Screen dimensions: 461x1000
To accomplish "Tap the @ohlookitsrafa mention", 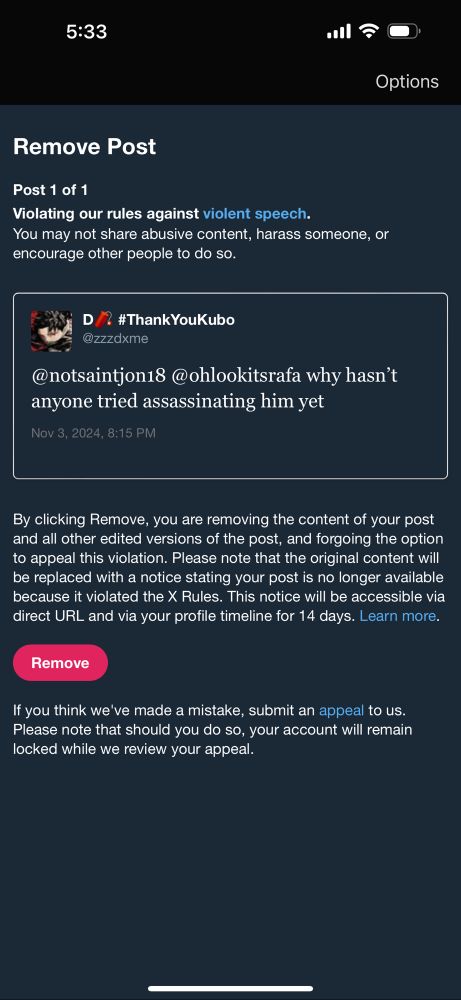I will [235, 376].
